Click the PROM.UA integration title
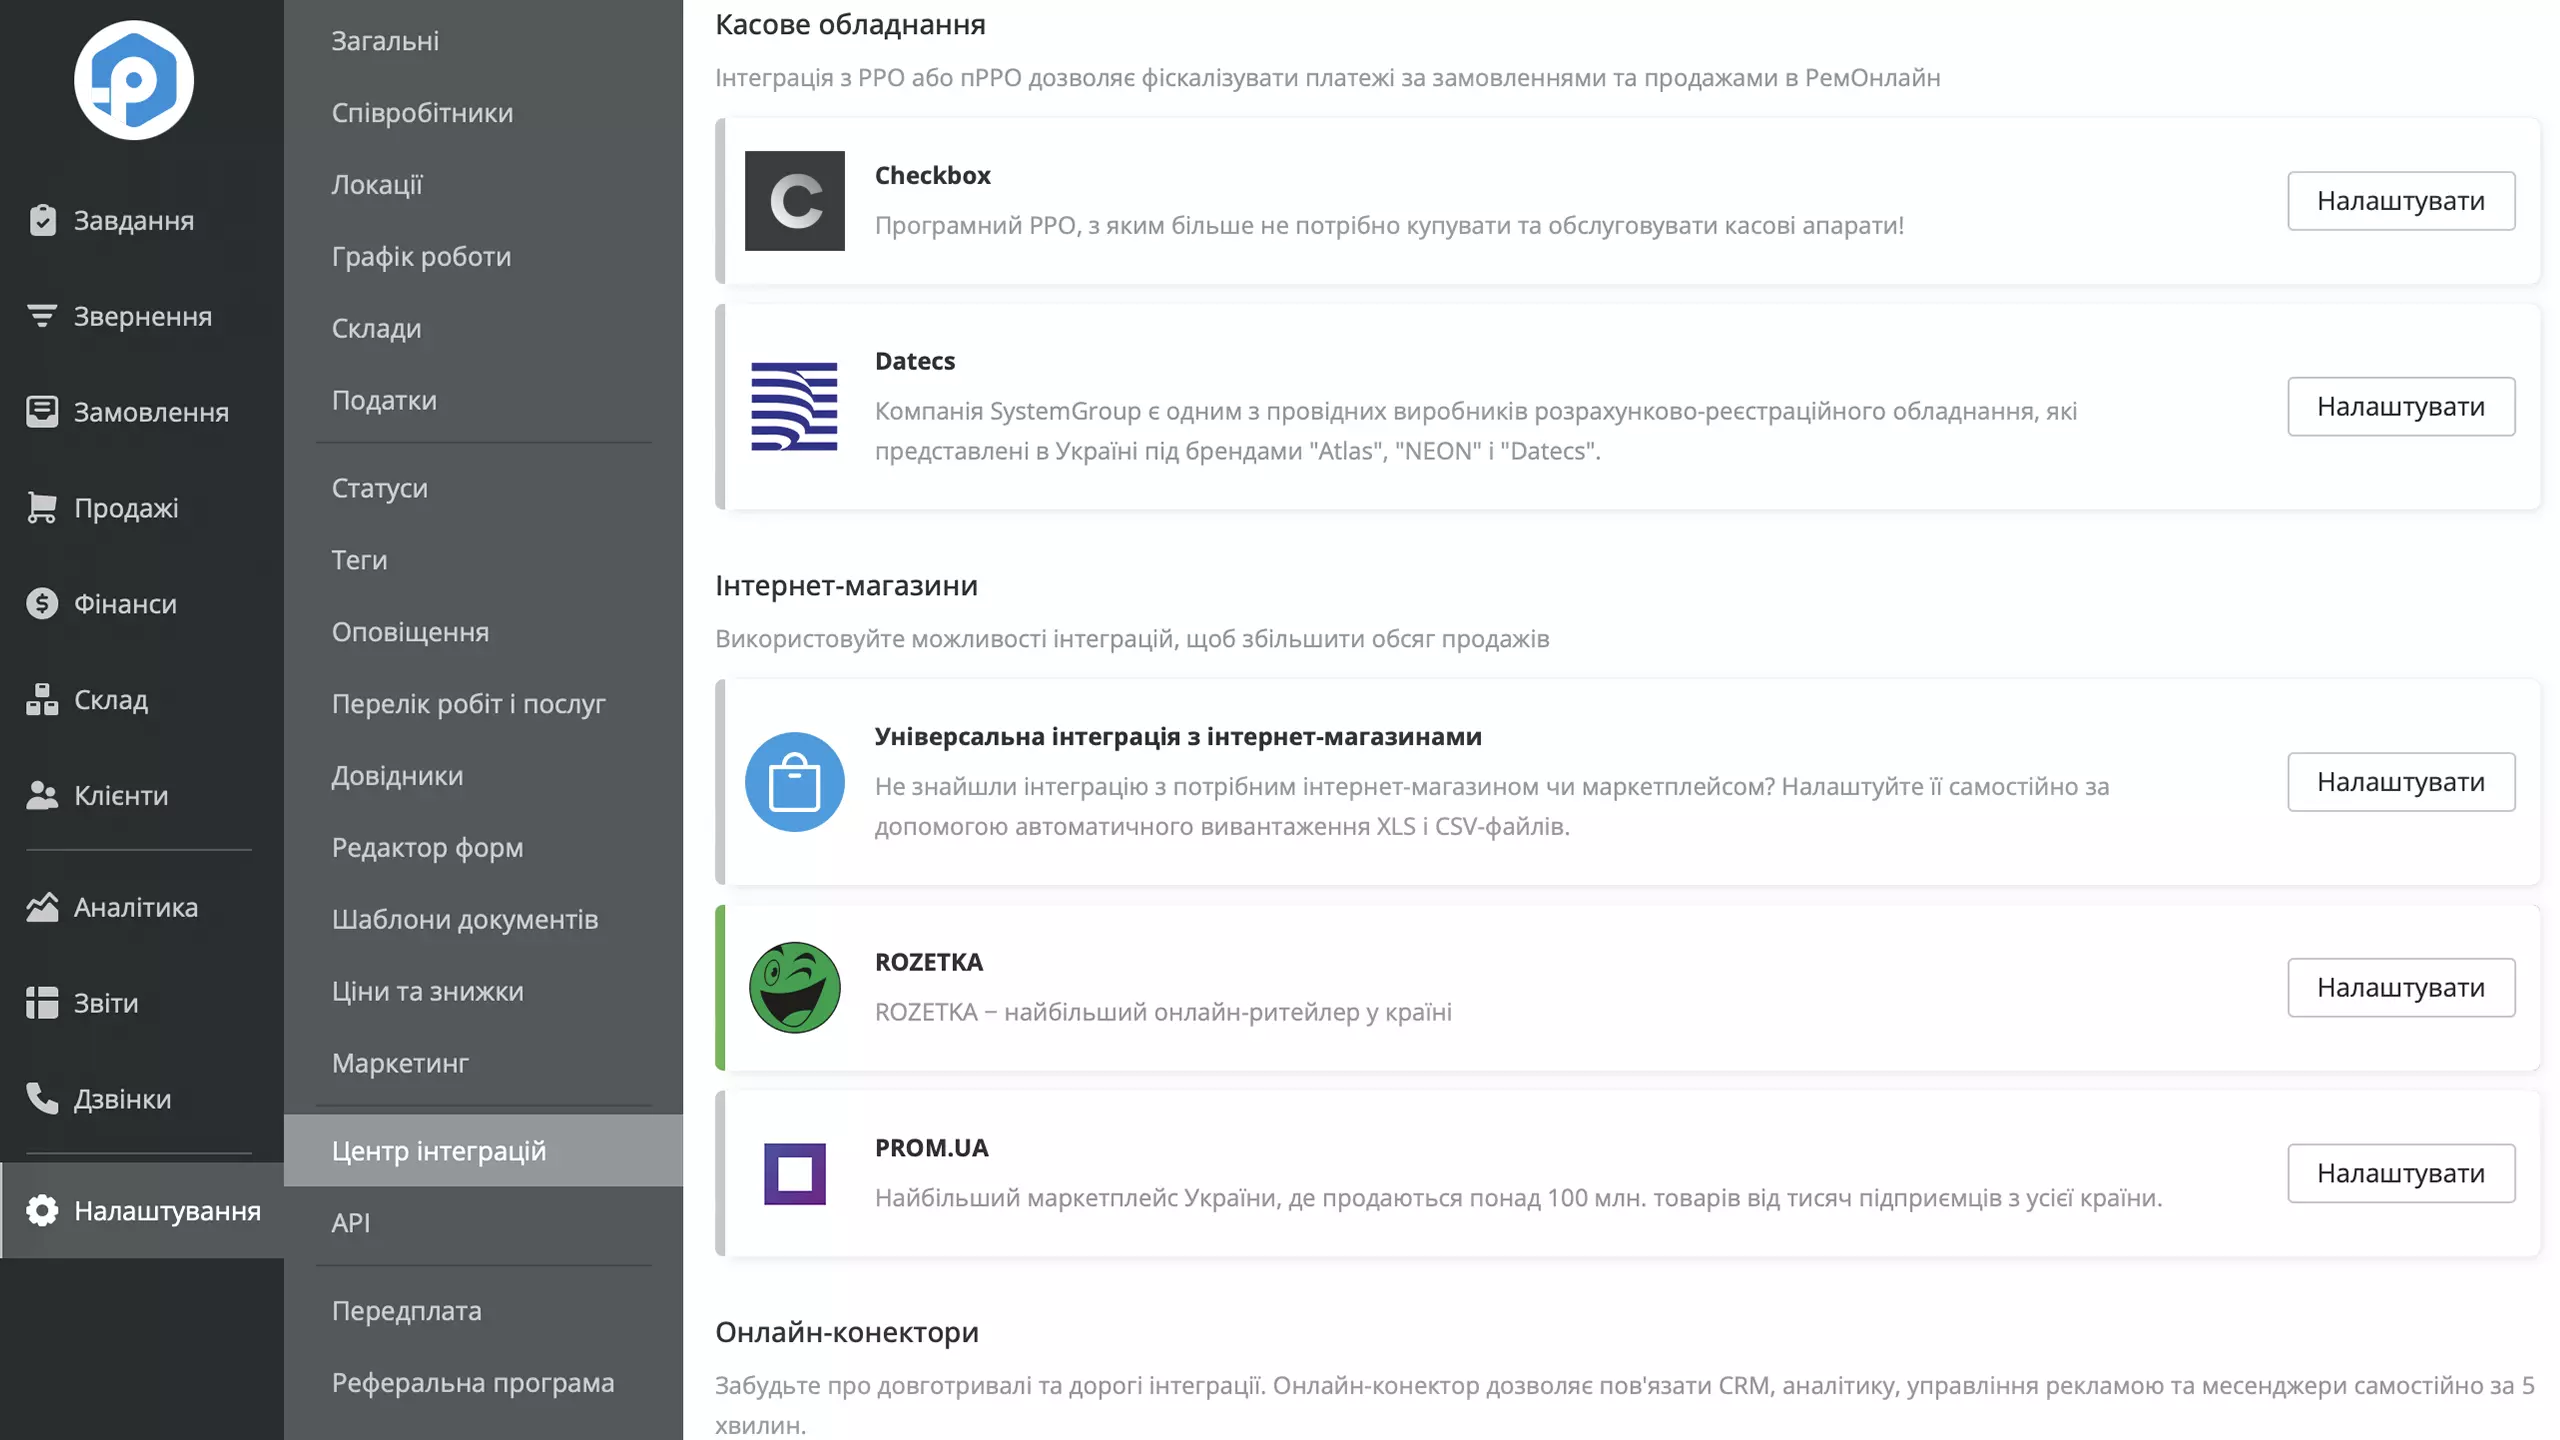 pyautogui.click(x=932, y=1147)
